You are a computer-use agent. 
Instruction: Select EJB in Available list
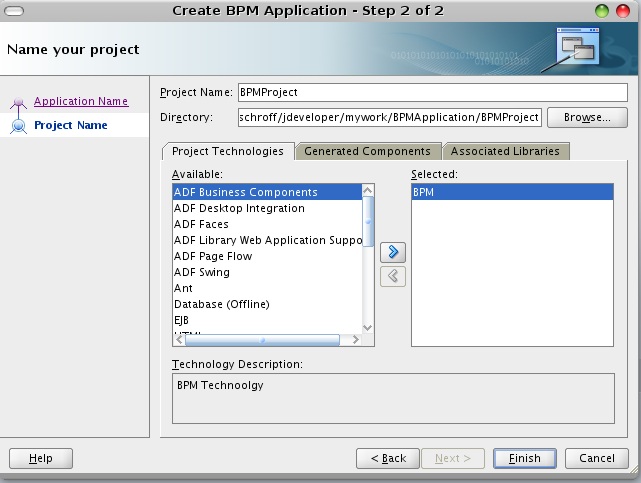coord(267,320)
